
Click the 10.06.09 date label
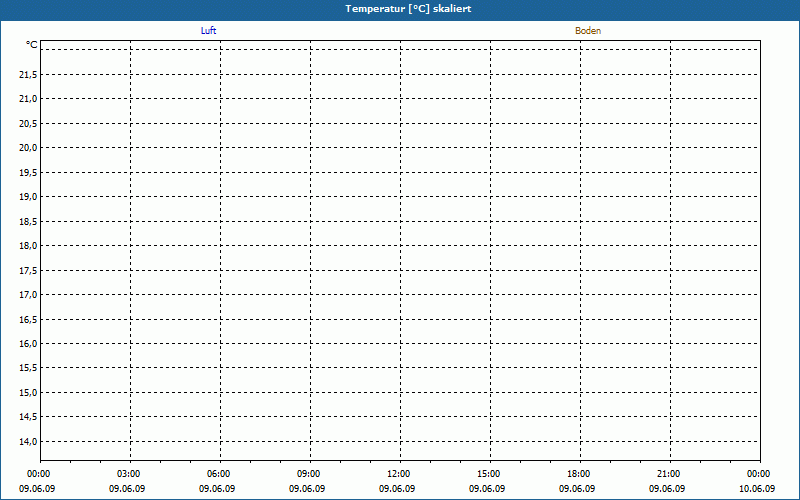(x=757, y=489)
